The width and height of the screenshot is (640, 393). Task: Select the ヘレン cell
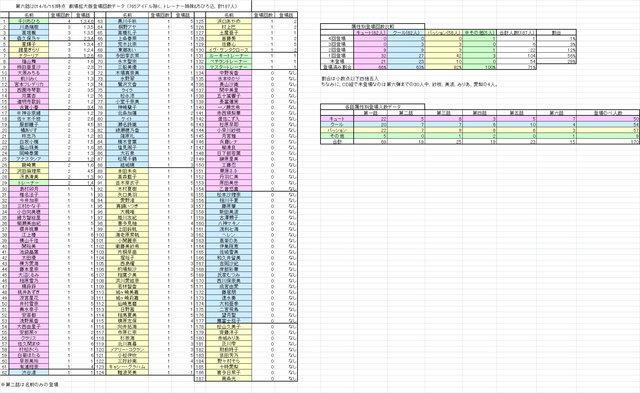click(229, 235)
